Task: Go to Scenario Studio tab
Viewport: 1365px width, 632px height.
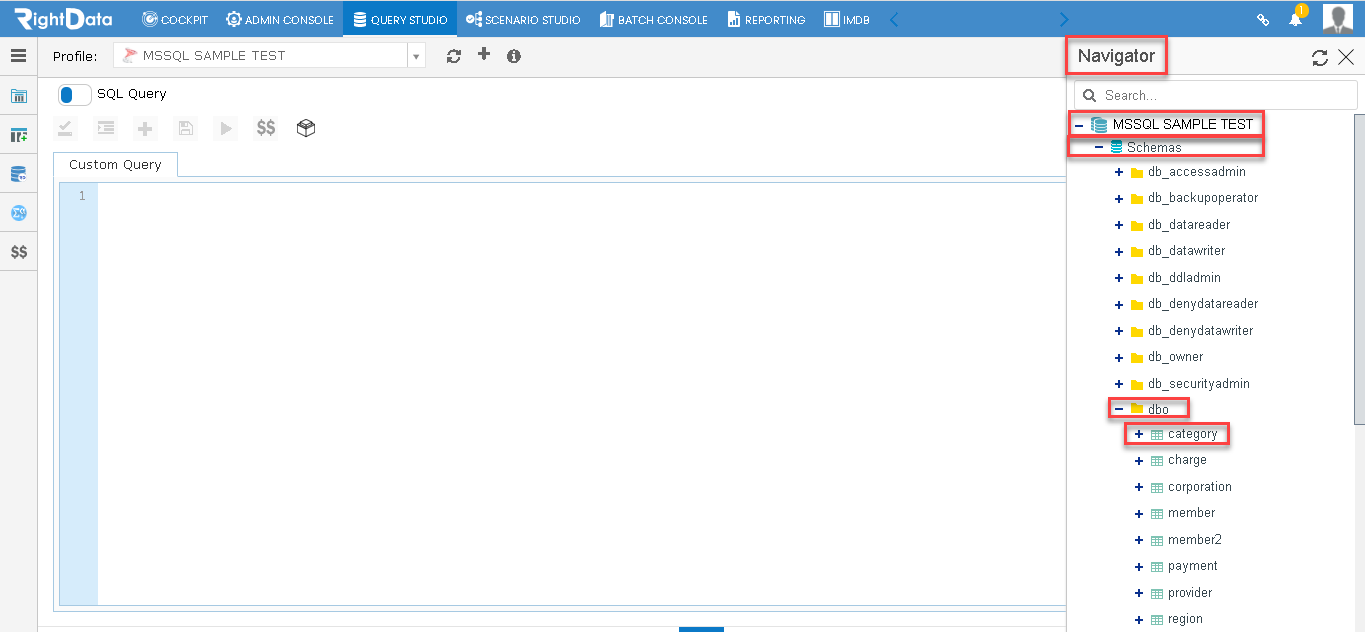Action: coord(523,19)
